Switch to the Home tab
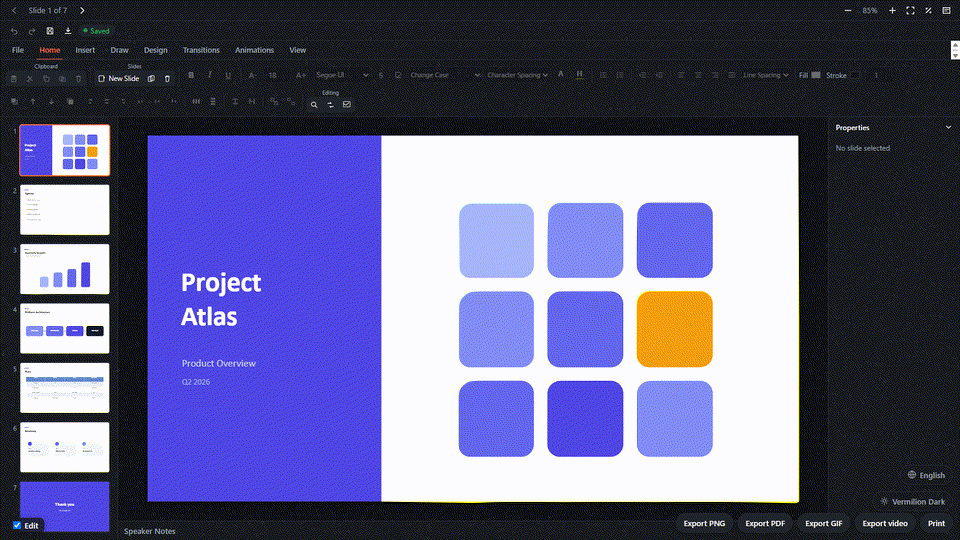 pyautogui.click(x=50, y=50)
